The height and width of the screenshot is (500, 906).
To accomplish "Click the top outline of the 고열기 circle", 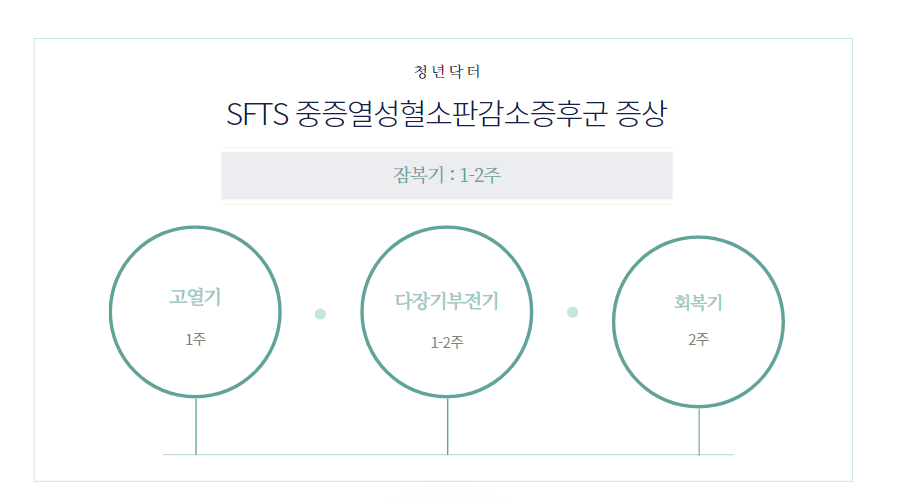I will coord(195,229).
